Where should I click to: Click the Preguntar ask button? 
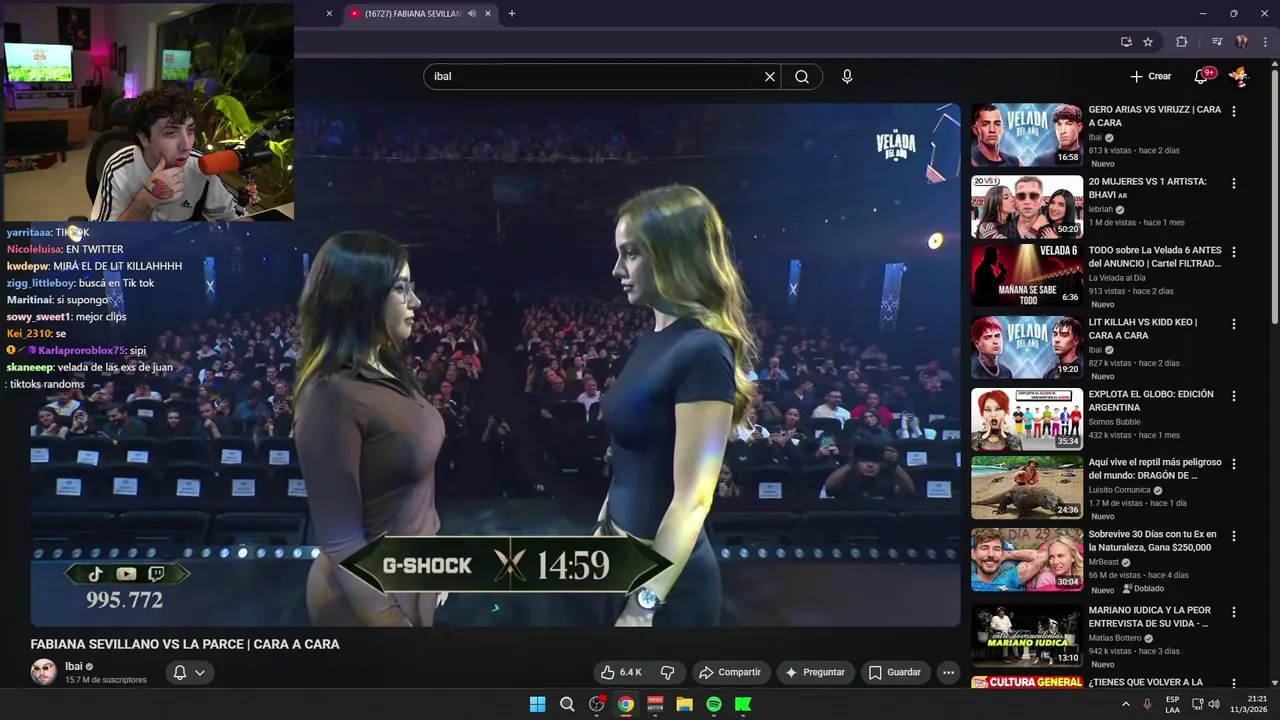(x=815, y=672)
